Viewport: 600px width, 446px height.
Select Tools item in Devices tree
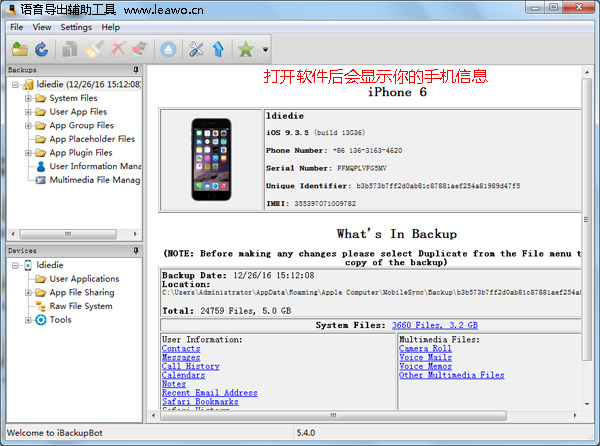(x=60, y=319)
